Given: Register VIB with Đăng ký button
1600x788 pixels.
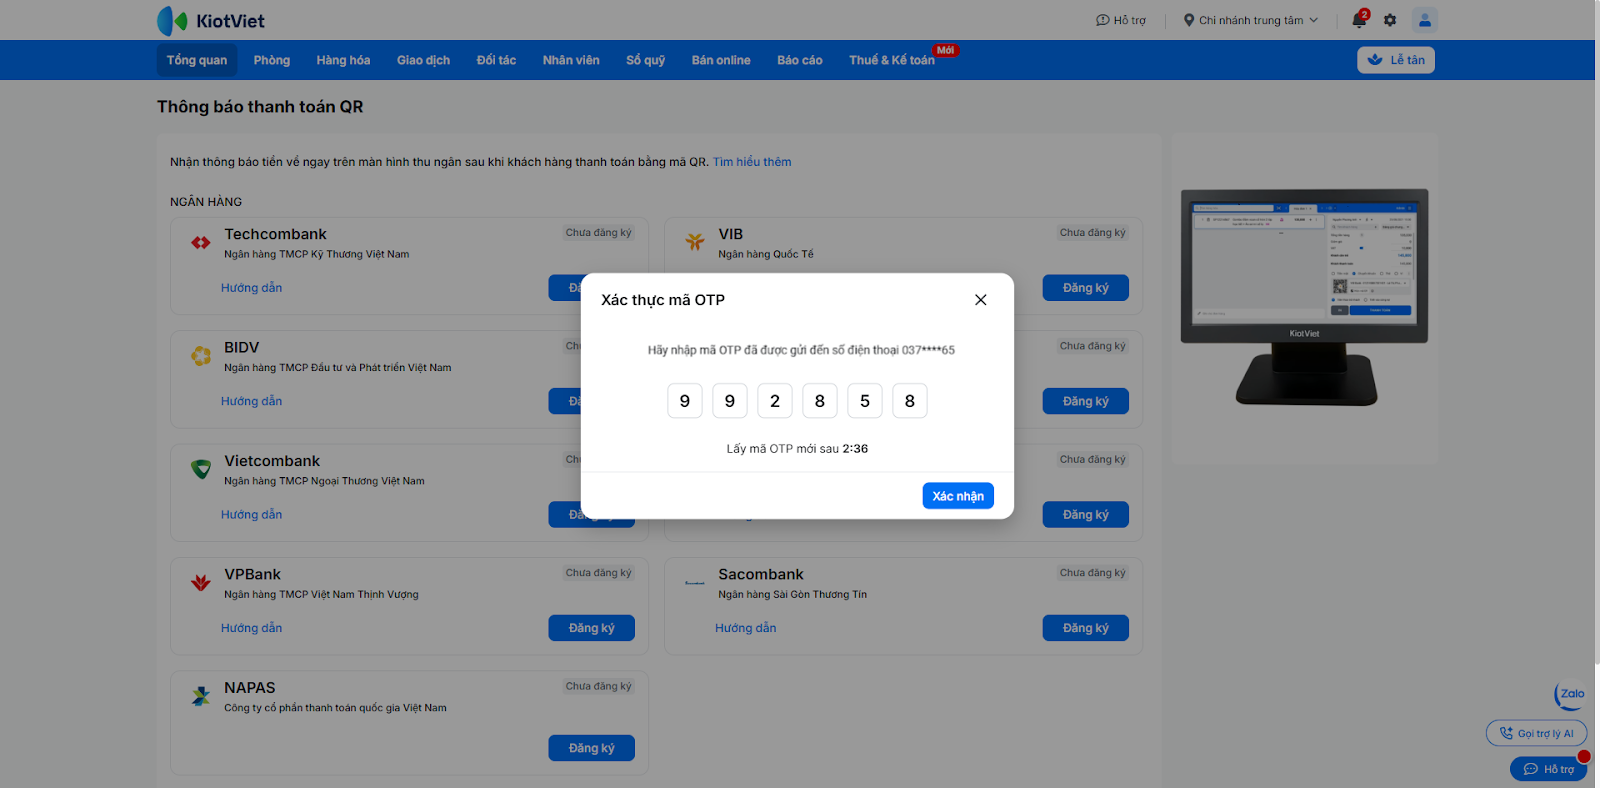Looking at the screenshot, I should coord(1086,288).
